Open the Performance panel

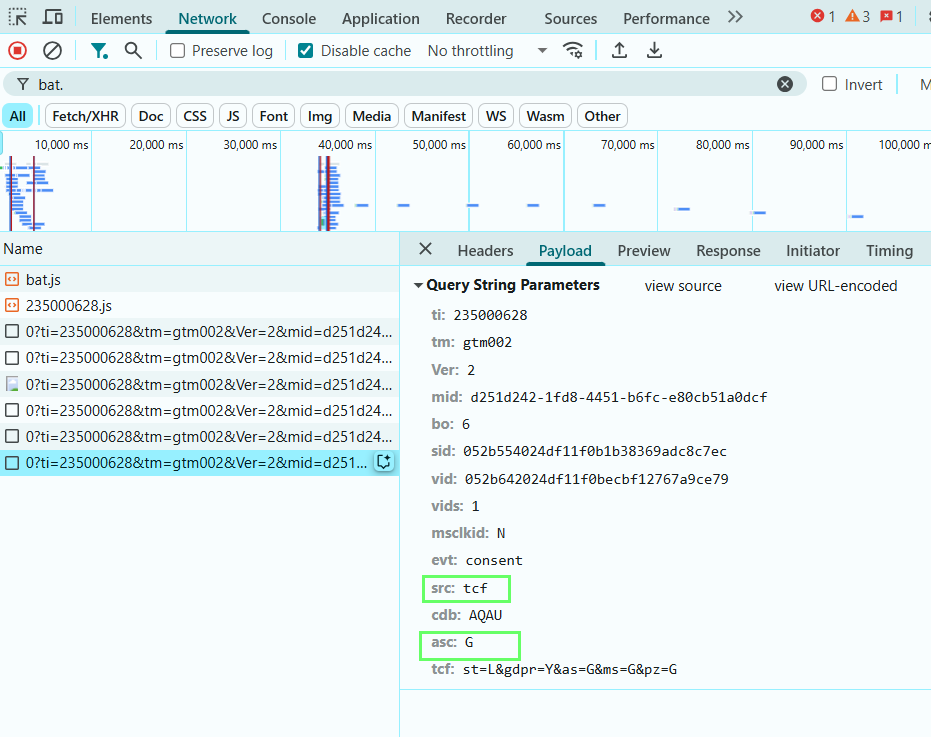666,18
